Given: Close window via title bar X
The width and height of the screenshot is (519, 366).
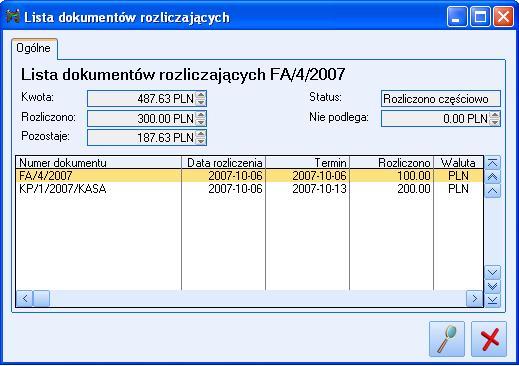Looking at the screenshot, I should pyautogui.click(x=503, y=16).
